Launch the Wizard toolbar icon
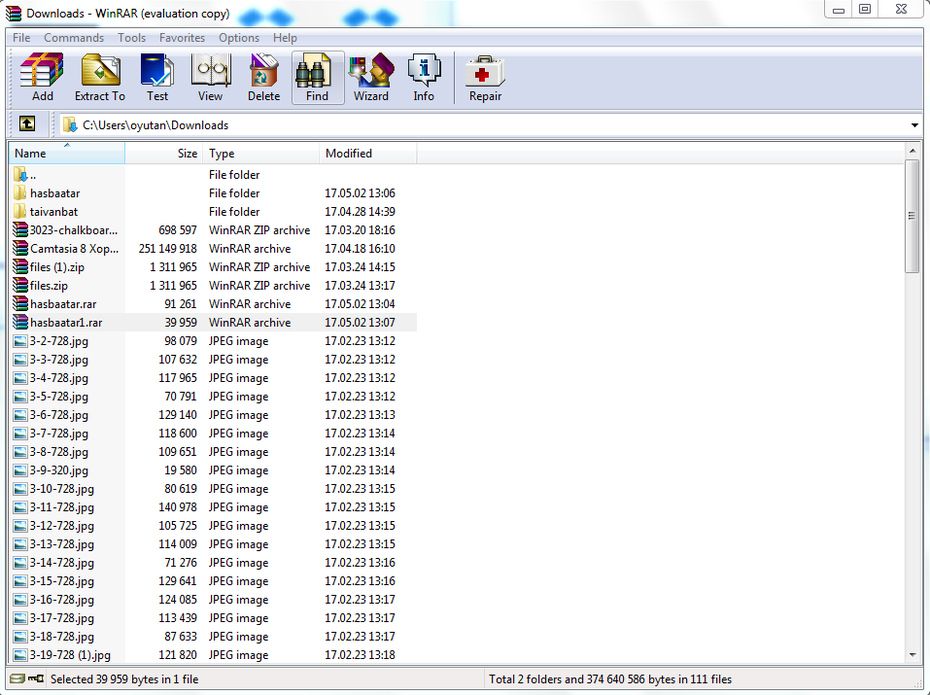 (371, 75)
